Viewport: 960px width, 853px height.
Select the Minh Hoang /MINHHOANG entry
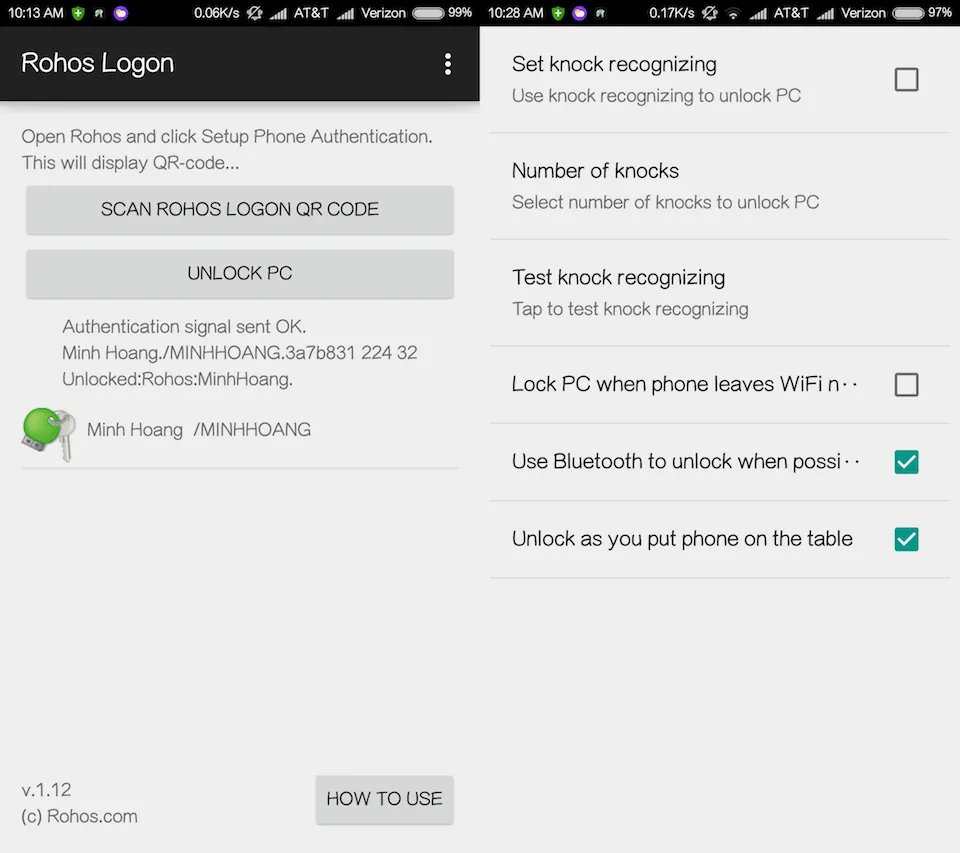coord(240,434)
